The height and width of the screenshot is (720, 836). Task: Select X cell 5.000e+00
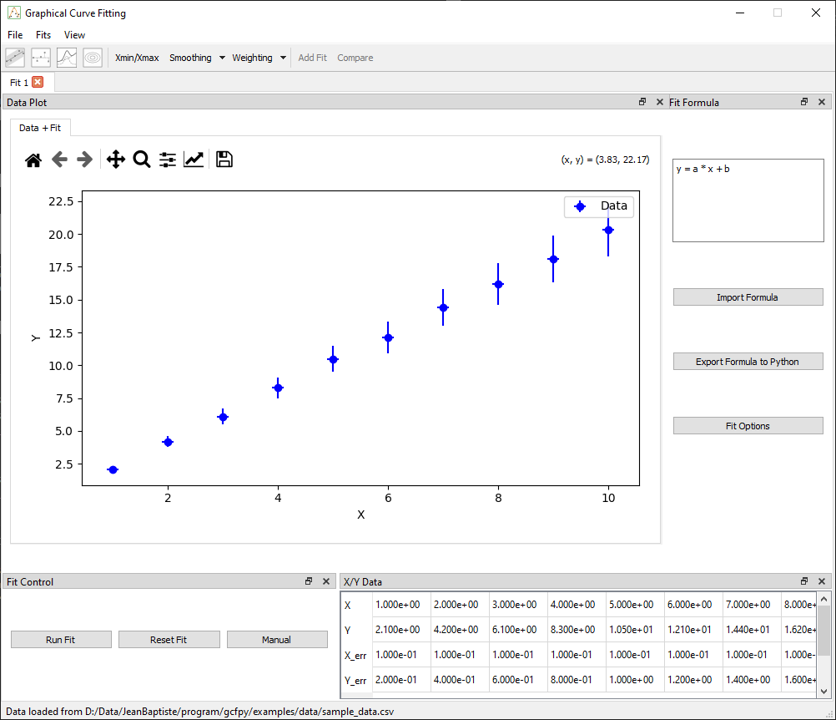click(x=634, y=605)
